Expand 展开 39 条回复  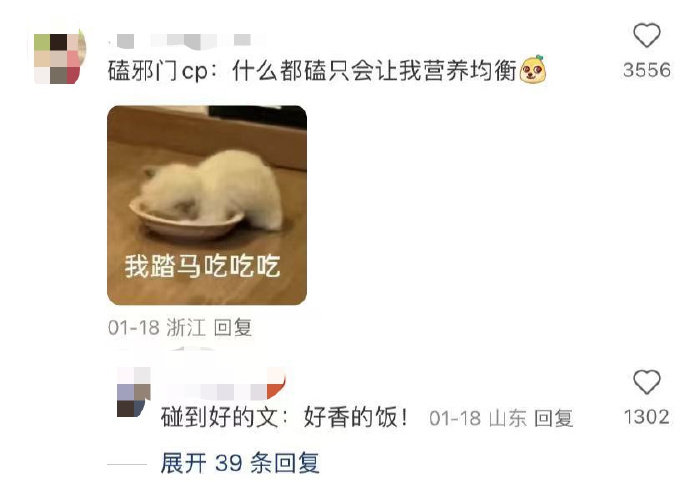tap(240, 463)
